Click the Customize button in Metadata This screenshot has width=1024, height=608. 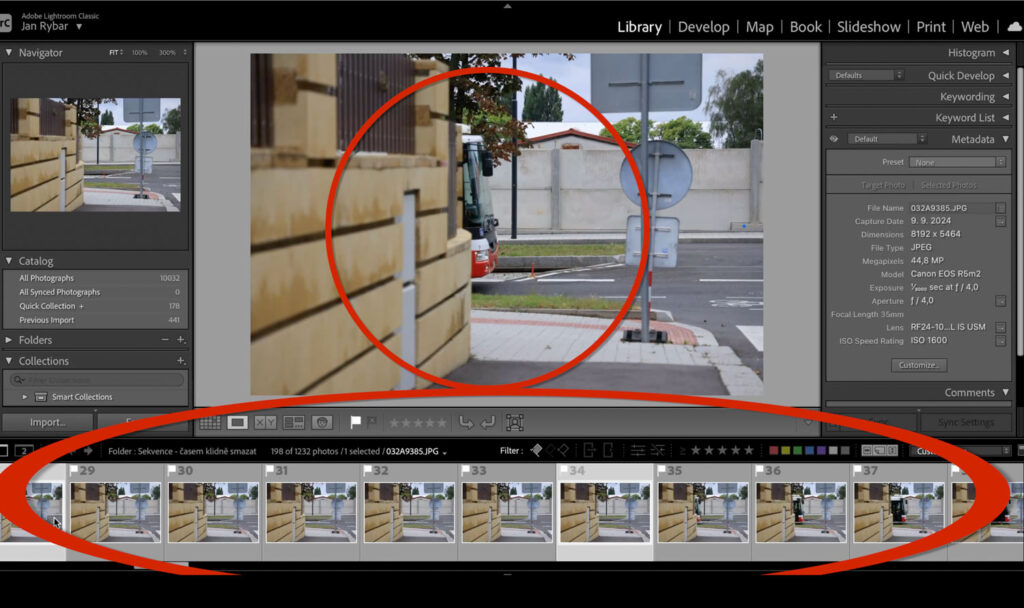(x=918, y=366)
